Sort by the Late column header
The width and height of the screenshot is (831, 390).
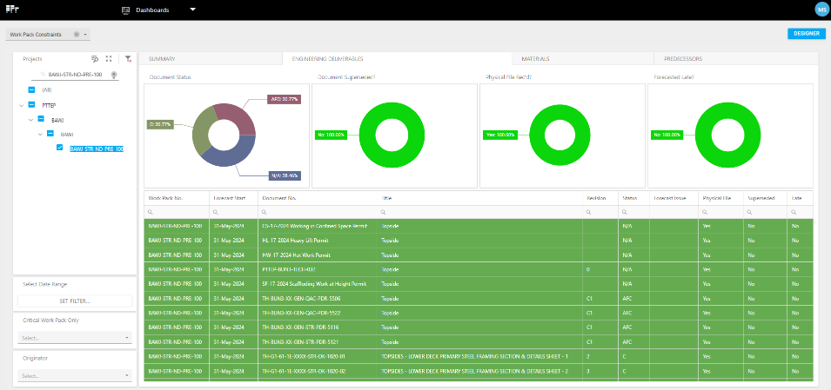point(800,198)
